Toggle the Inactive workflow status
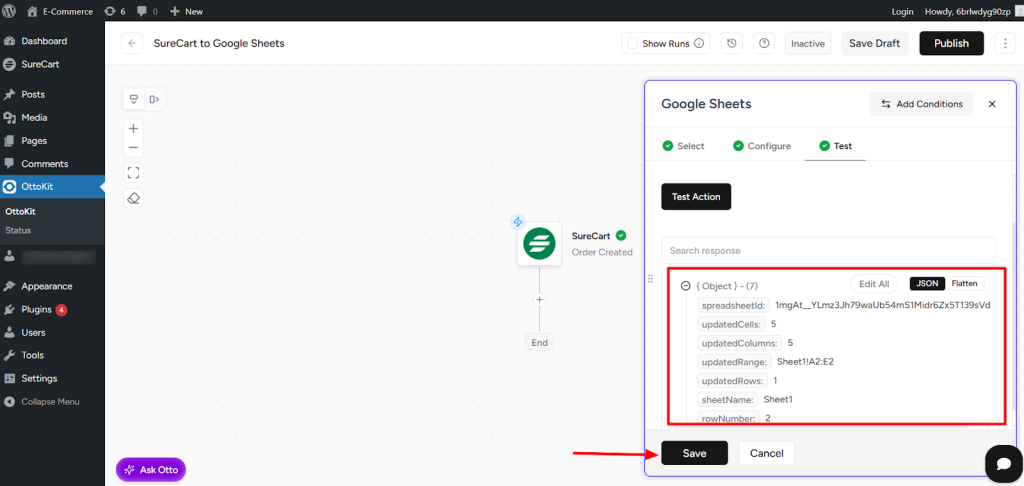 [807, 44]
